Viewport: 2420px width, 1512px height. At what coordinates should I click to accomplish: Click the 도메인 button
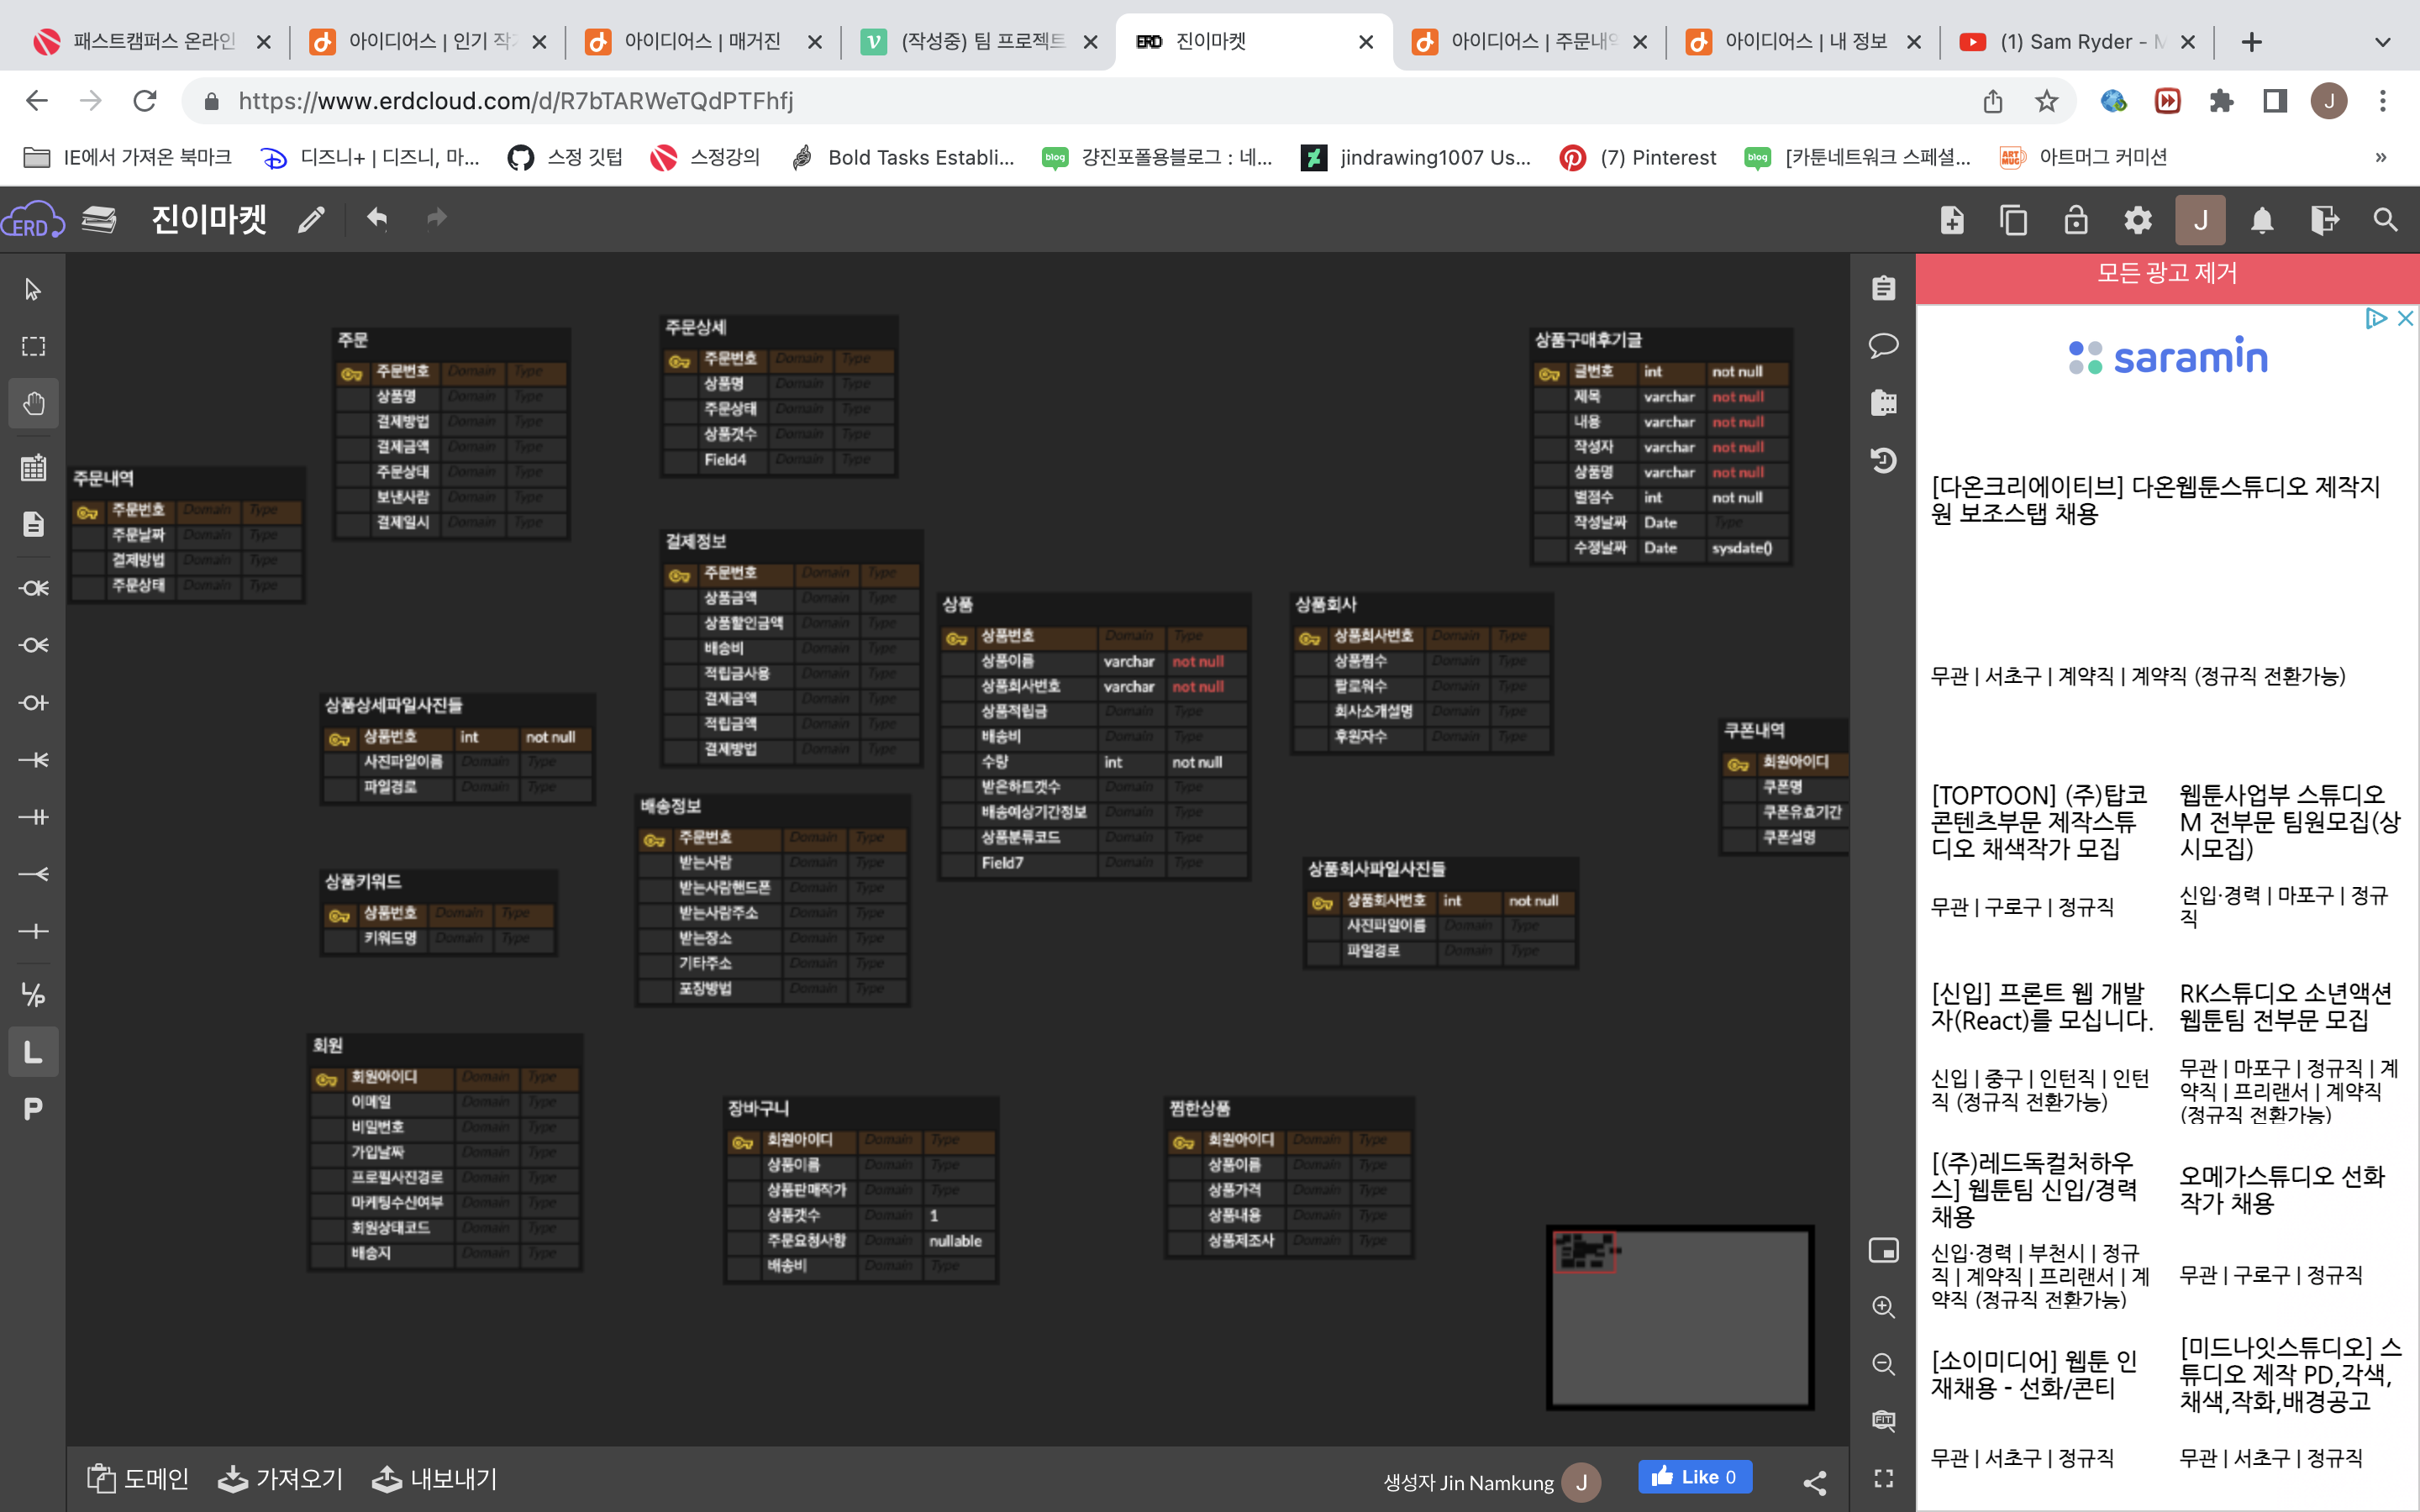[137, 1479]
